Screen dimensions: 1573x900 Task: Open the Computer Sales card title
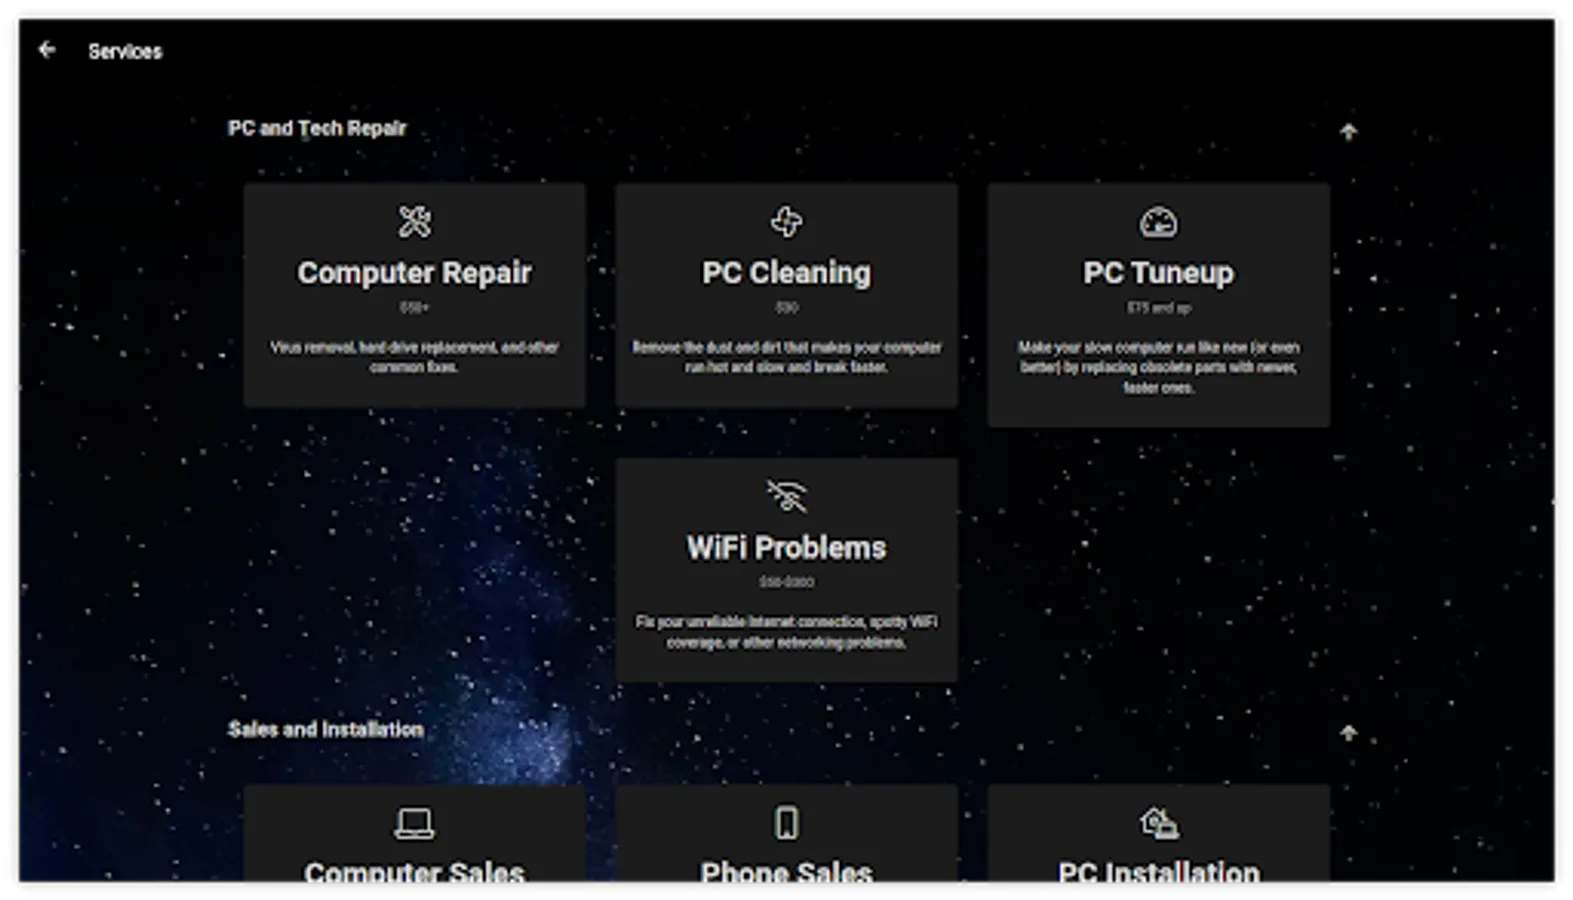point(414,871)
